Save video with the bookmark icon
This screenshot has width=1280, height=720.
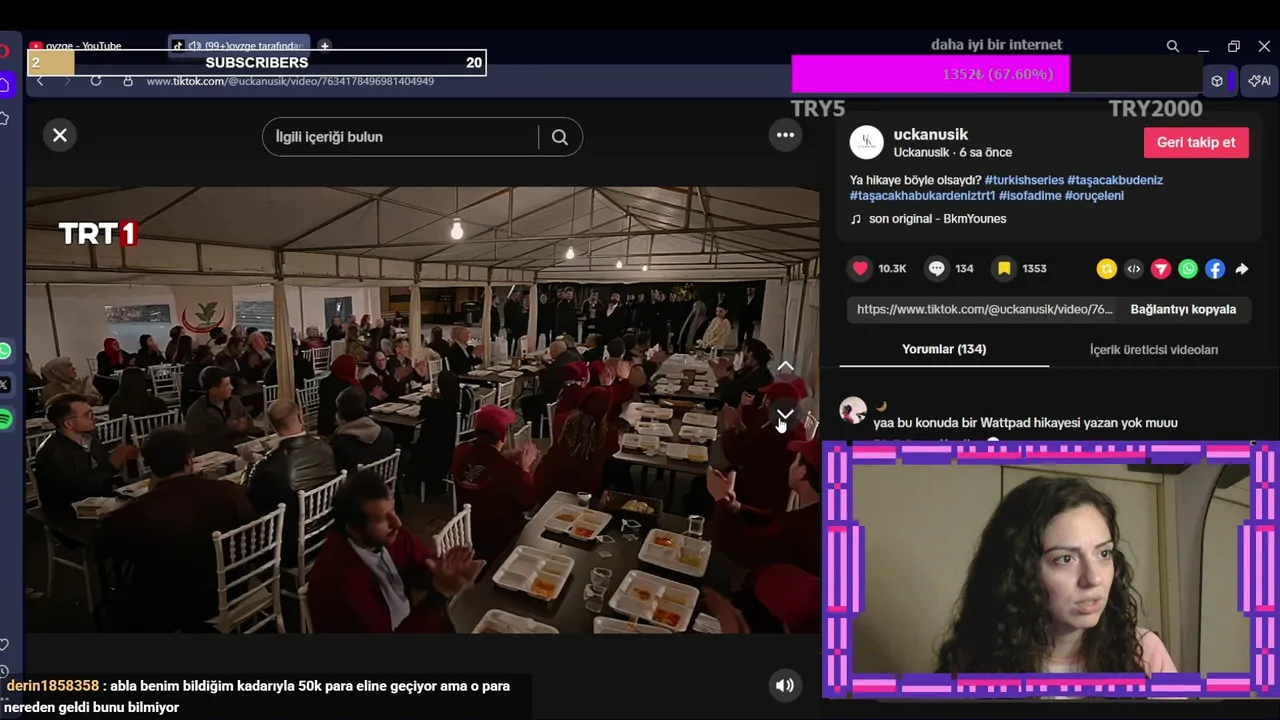pos(1004,268)
